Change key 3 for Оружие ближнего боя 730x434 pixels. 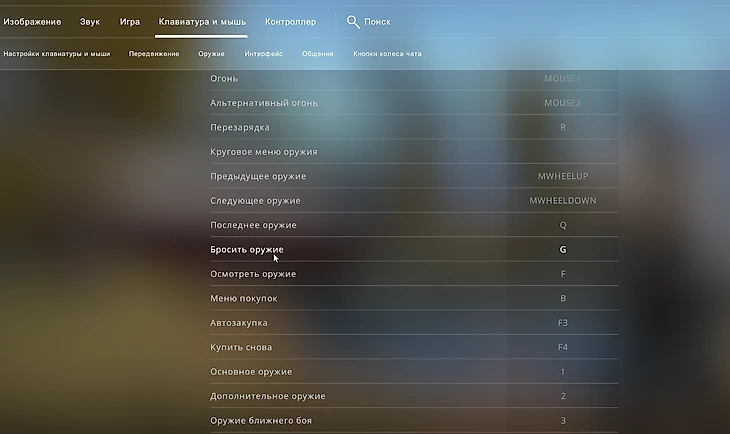(562, 420)
